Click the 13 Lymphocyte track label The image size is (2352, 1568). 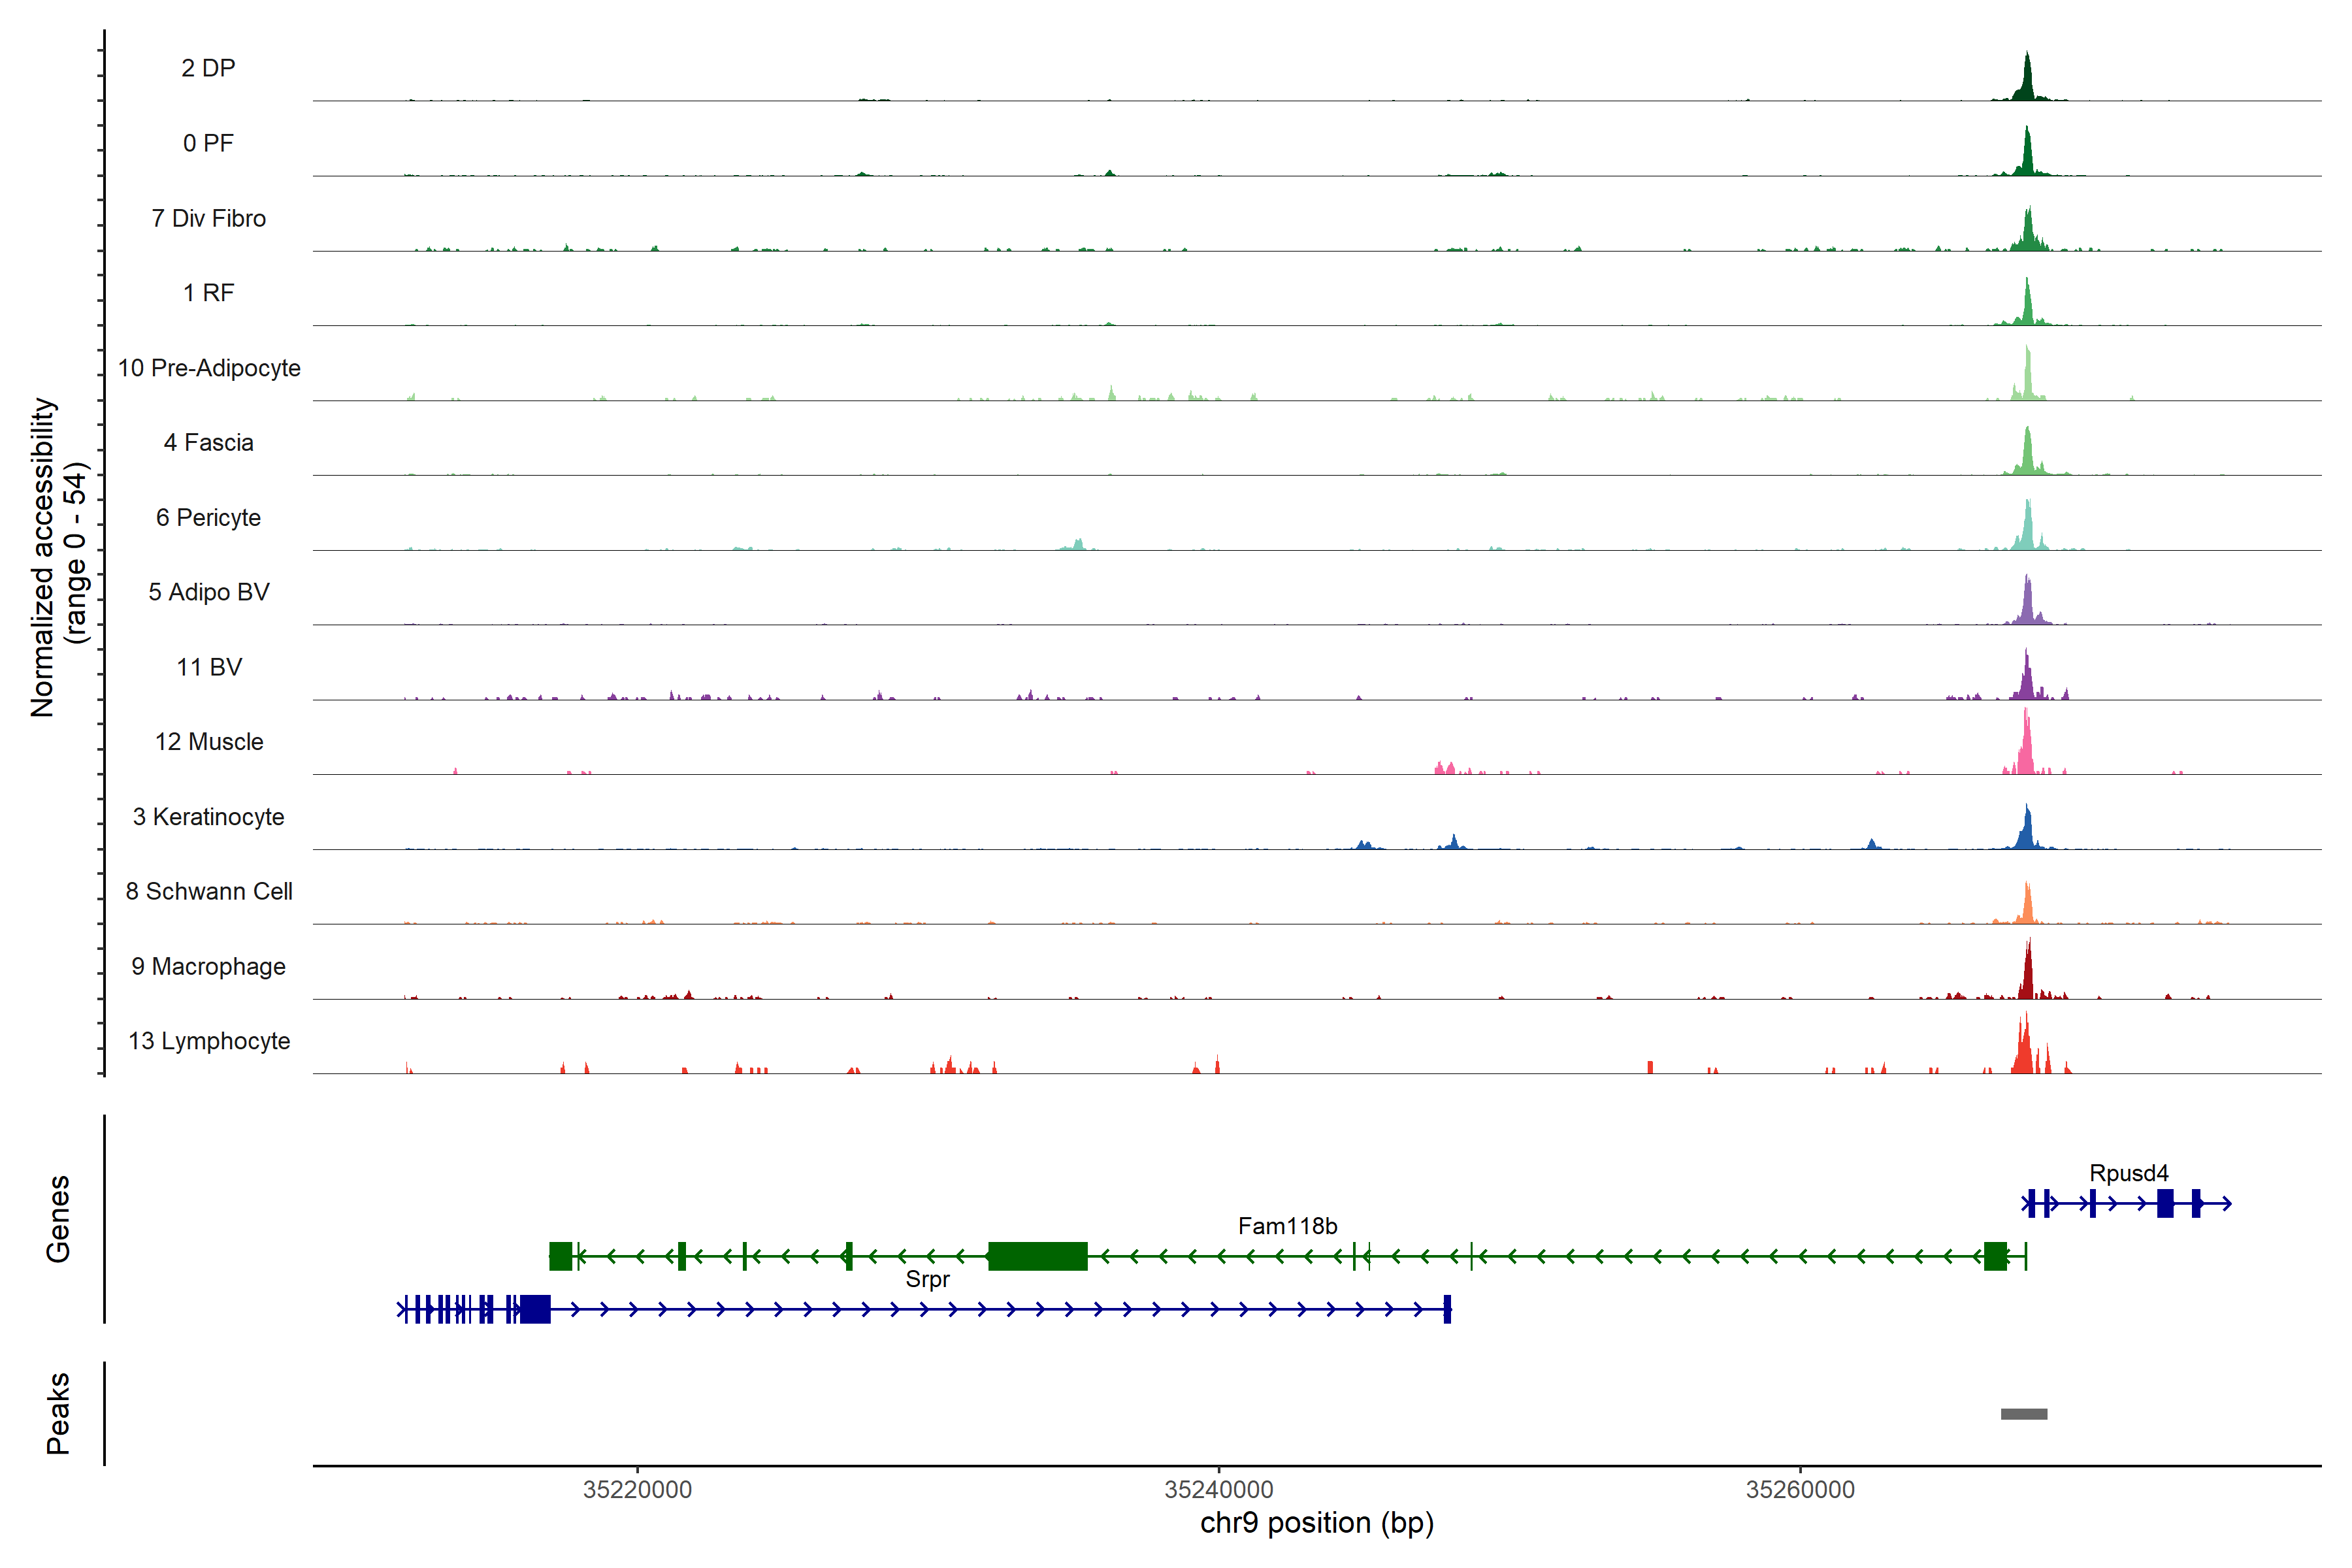click(209, 1041)
